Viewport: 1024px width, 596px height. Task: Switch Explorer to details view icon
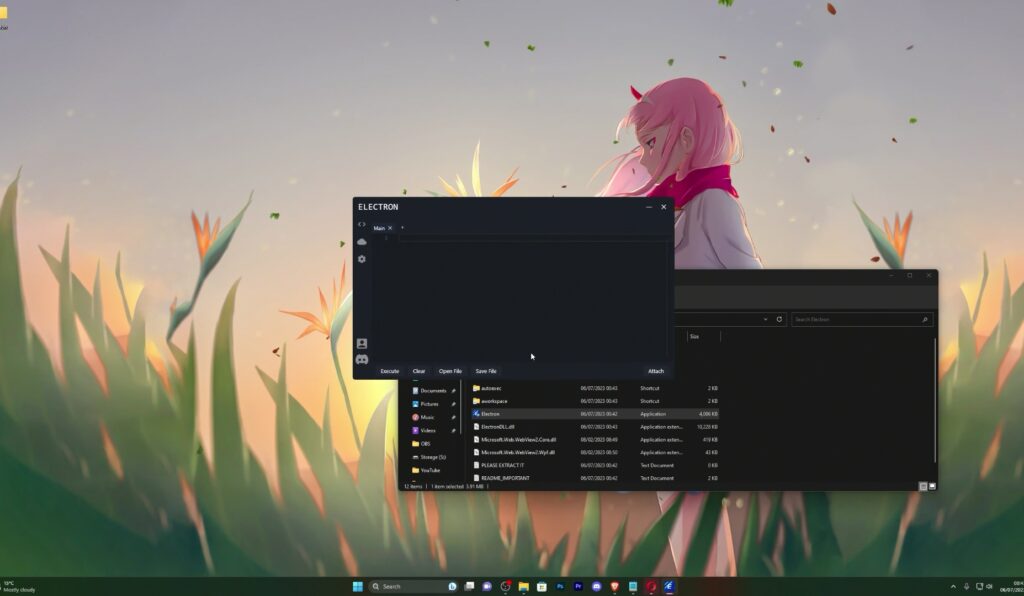click(x=923, y=486)
